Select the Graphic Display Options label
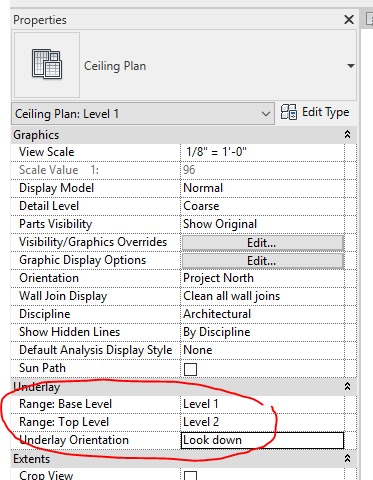 tap(83, 260)
